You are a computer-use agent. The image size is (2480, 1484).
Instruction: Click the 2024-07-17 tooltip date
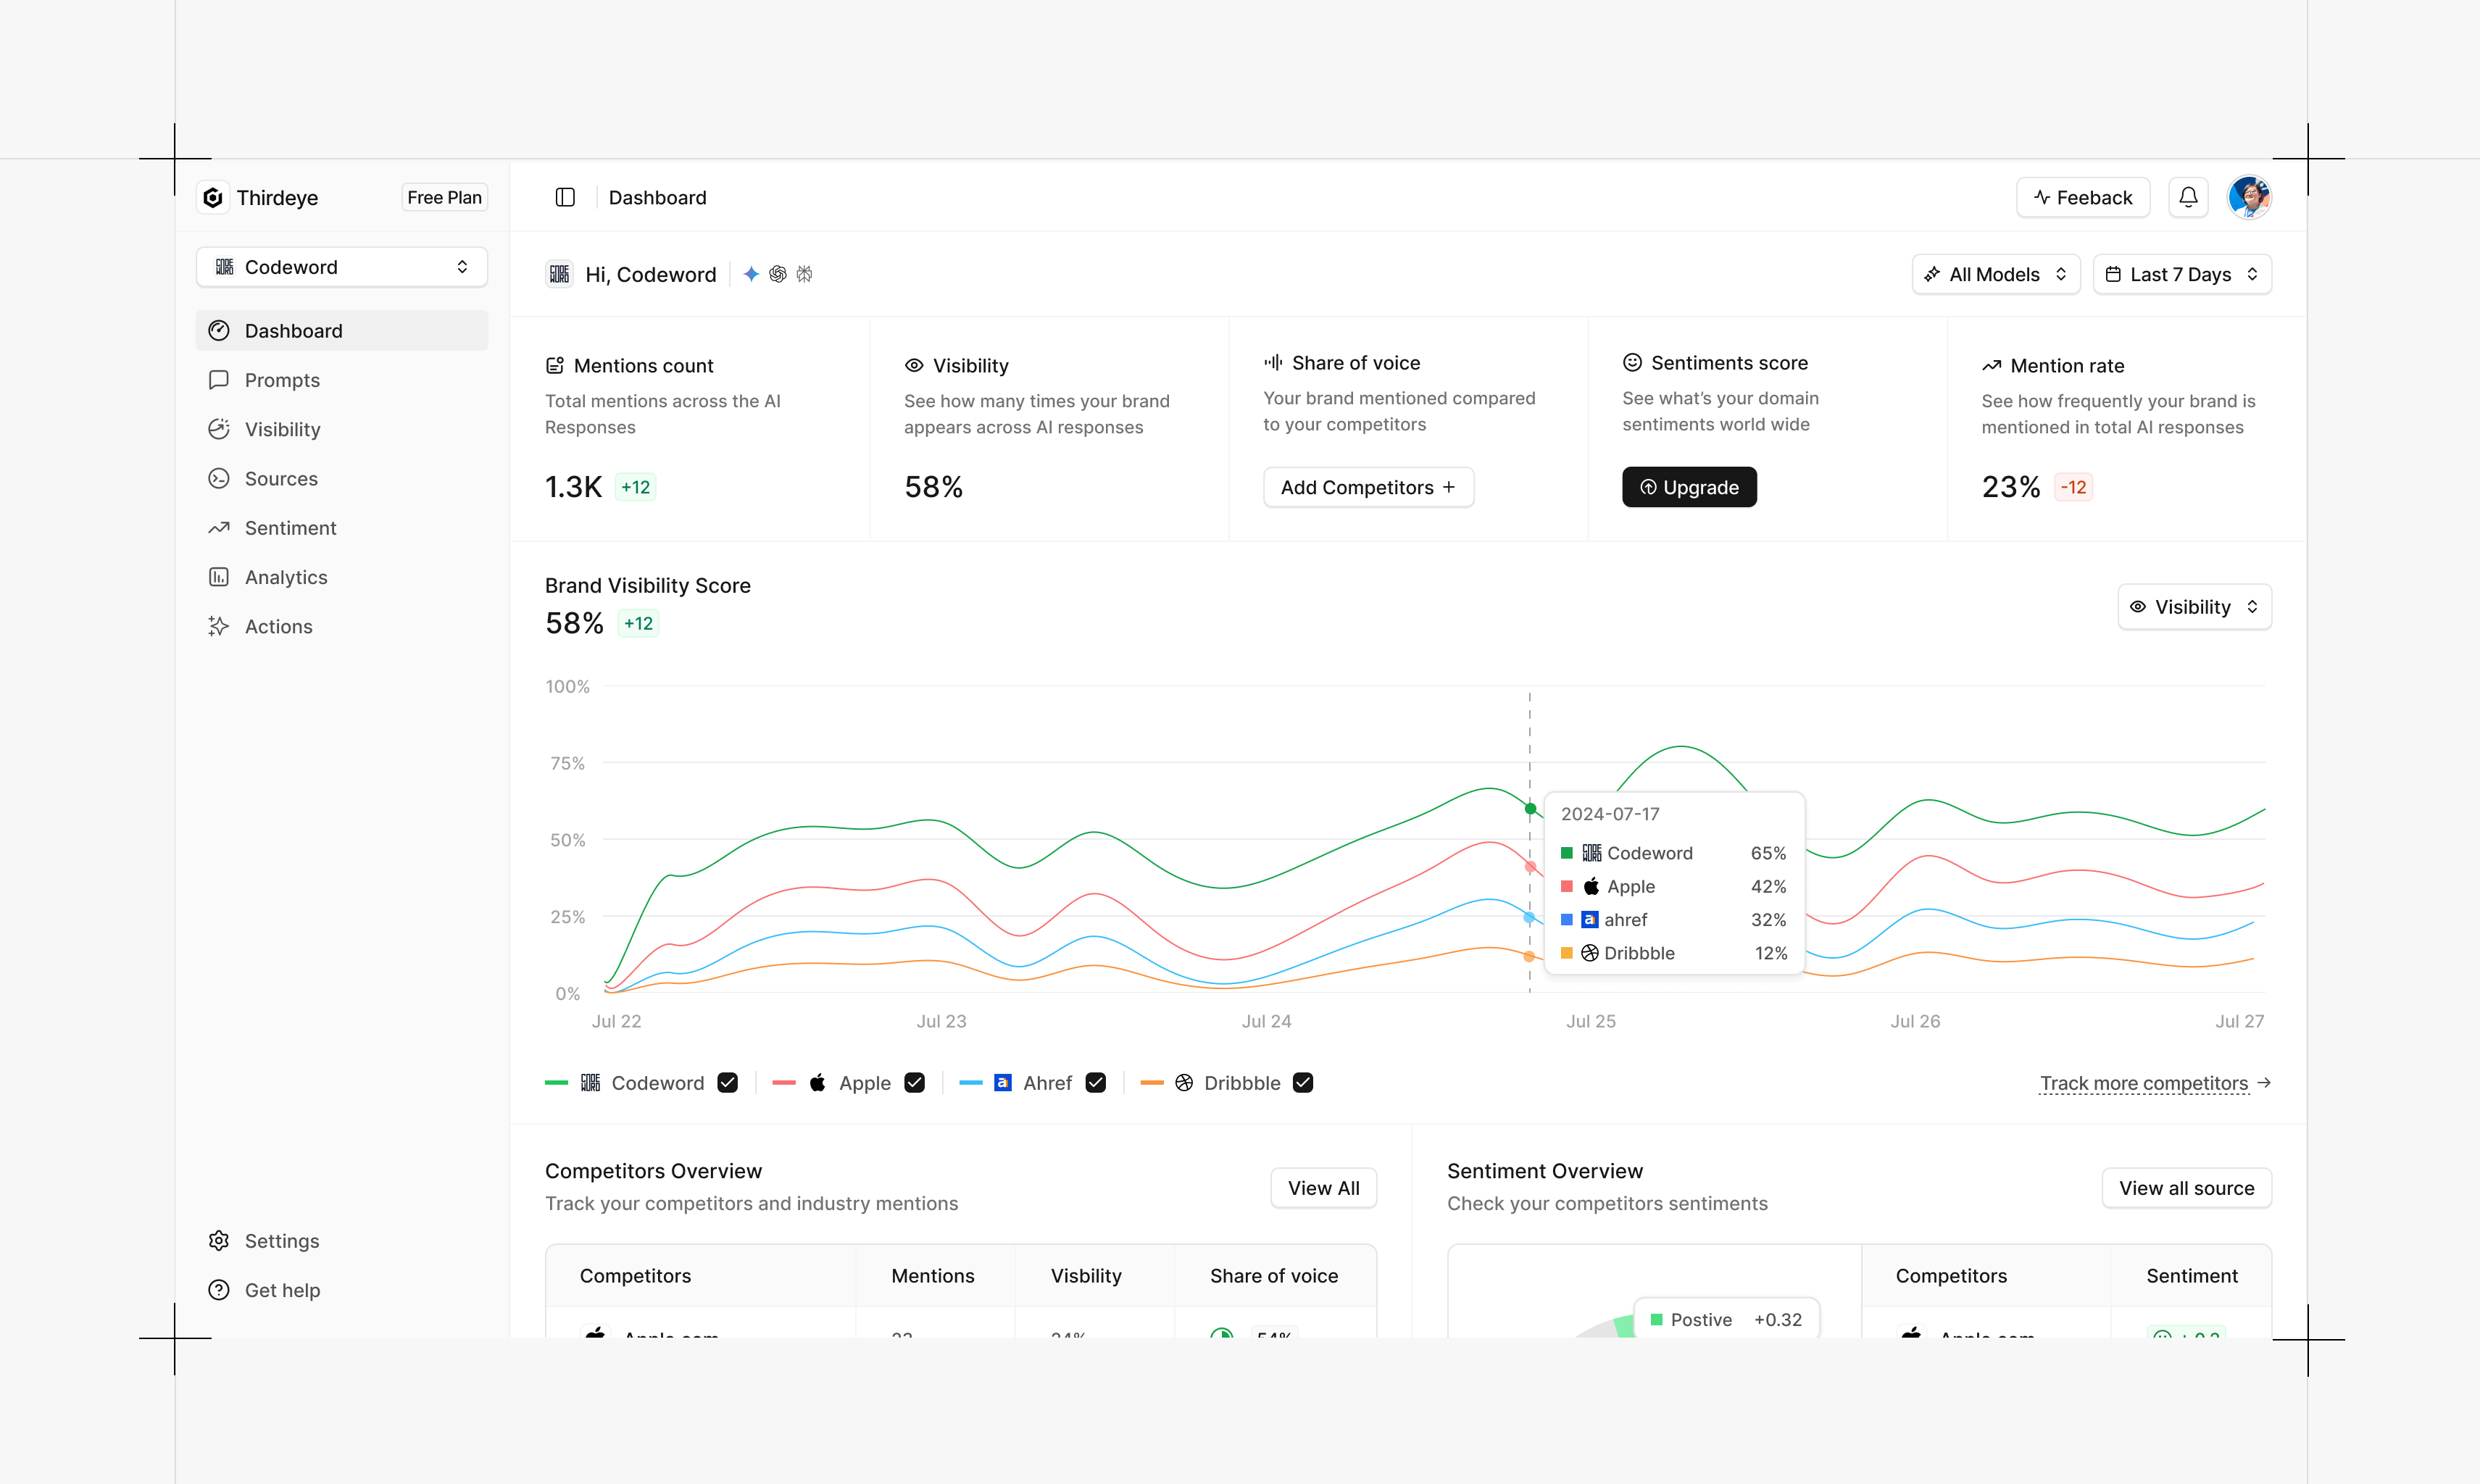coord(1609,813)
